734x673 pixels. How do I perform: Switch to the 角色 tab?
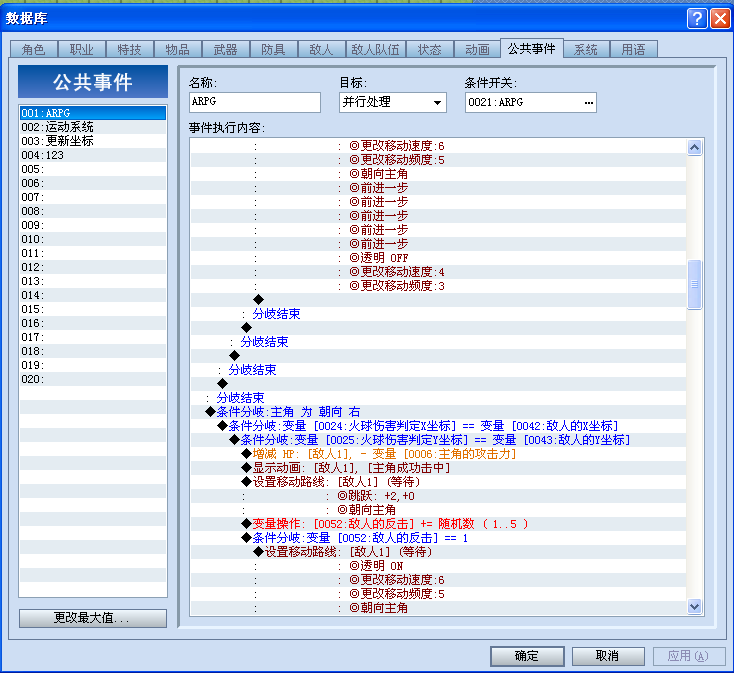click(x=34, y=49)
